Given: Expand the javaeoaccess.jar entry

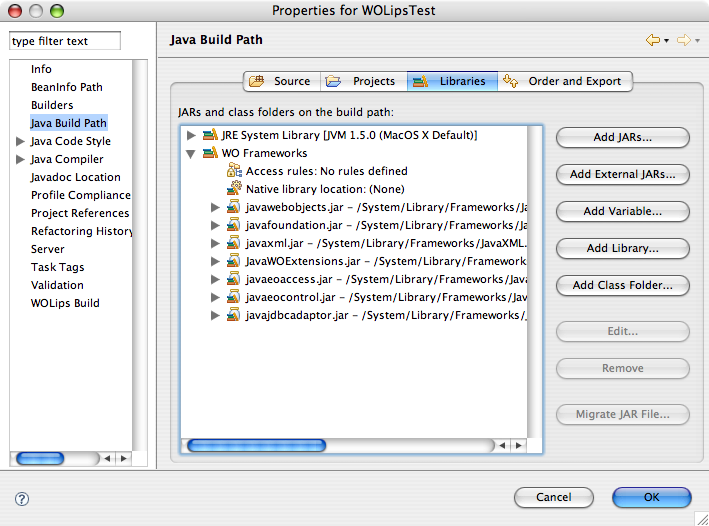Looking at the screenshot, I should click(x=215, y=280).
